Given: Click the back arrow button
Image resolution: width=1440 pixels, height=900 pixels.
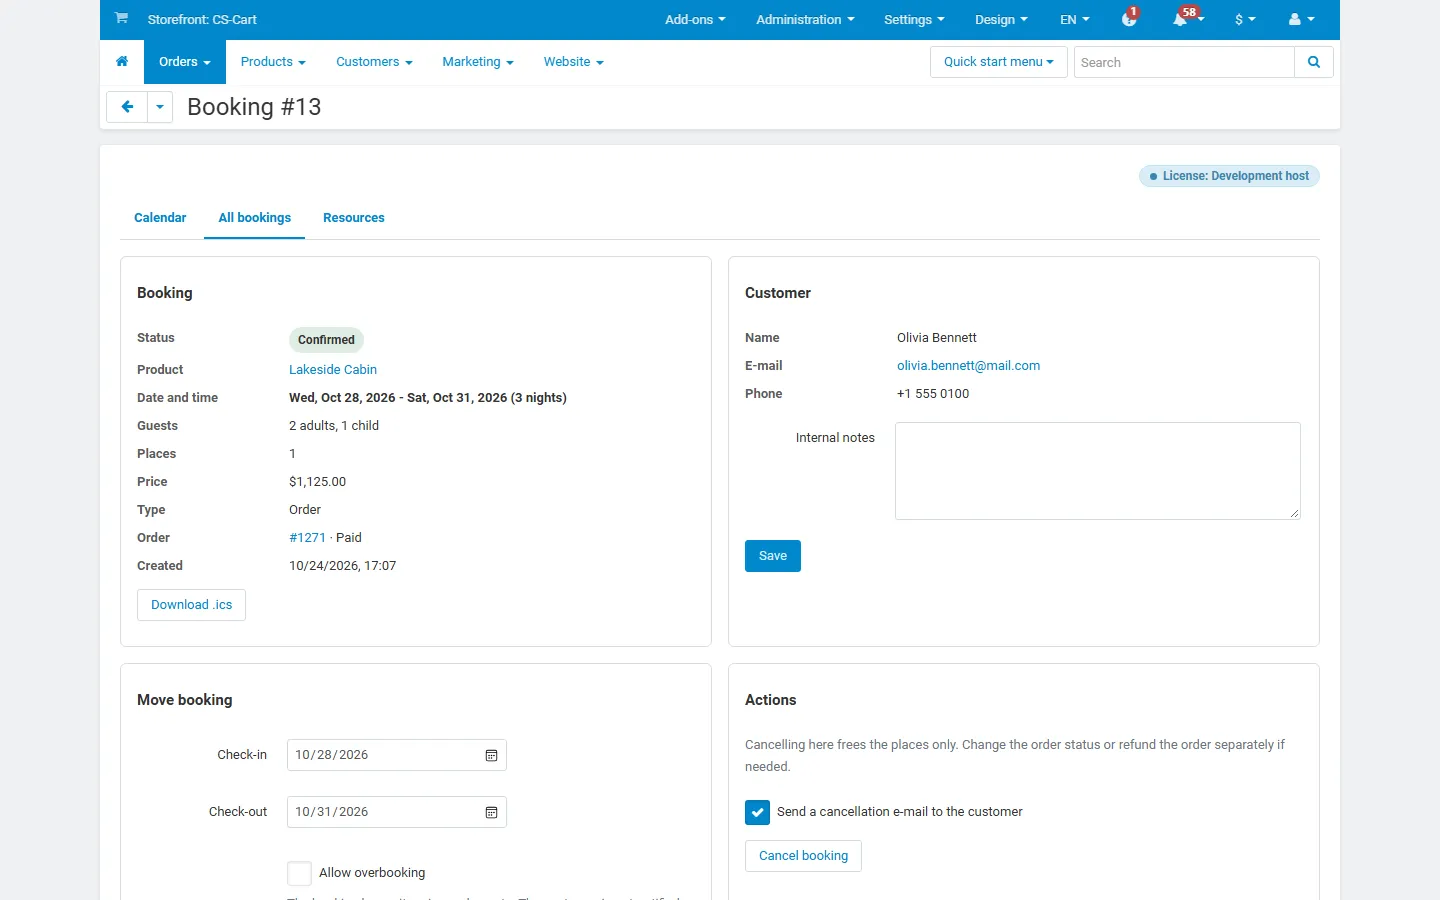Looking at the screenshot, I should 127,107.
